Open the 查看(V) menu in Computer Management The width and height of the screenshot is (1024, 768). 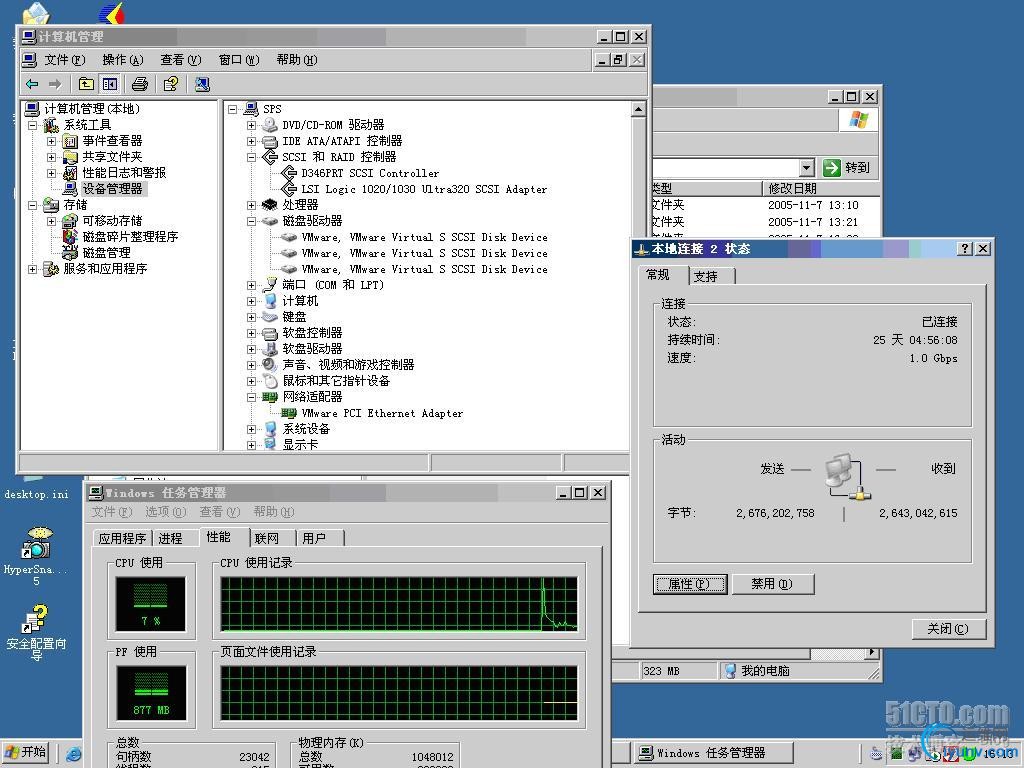click(x=181, y=60)
